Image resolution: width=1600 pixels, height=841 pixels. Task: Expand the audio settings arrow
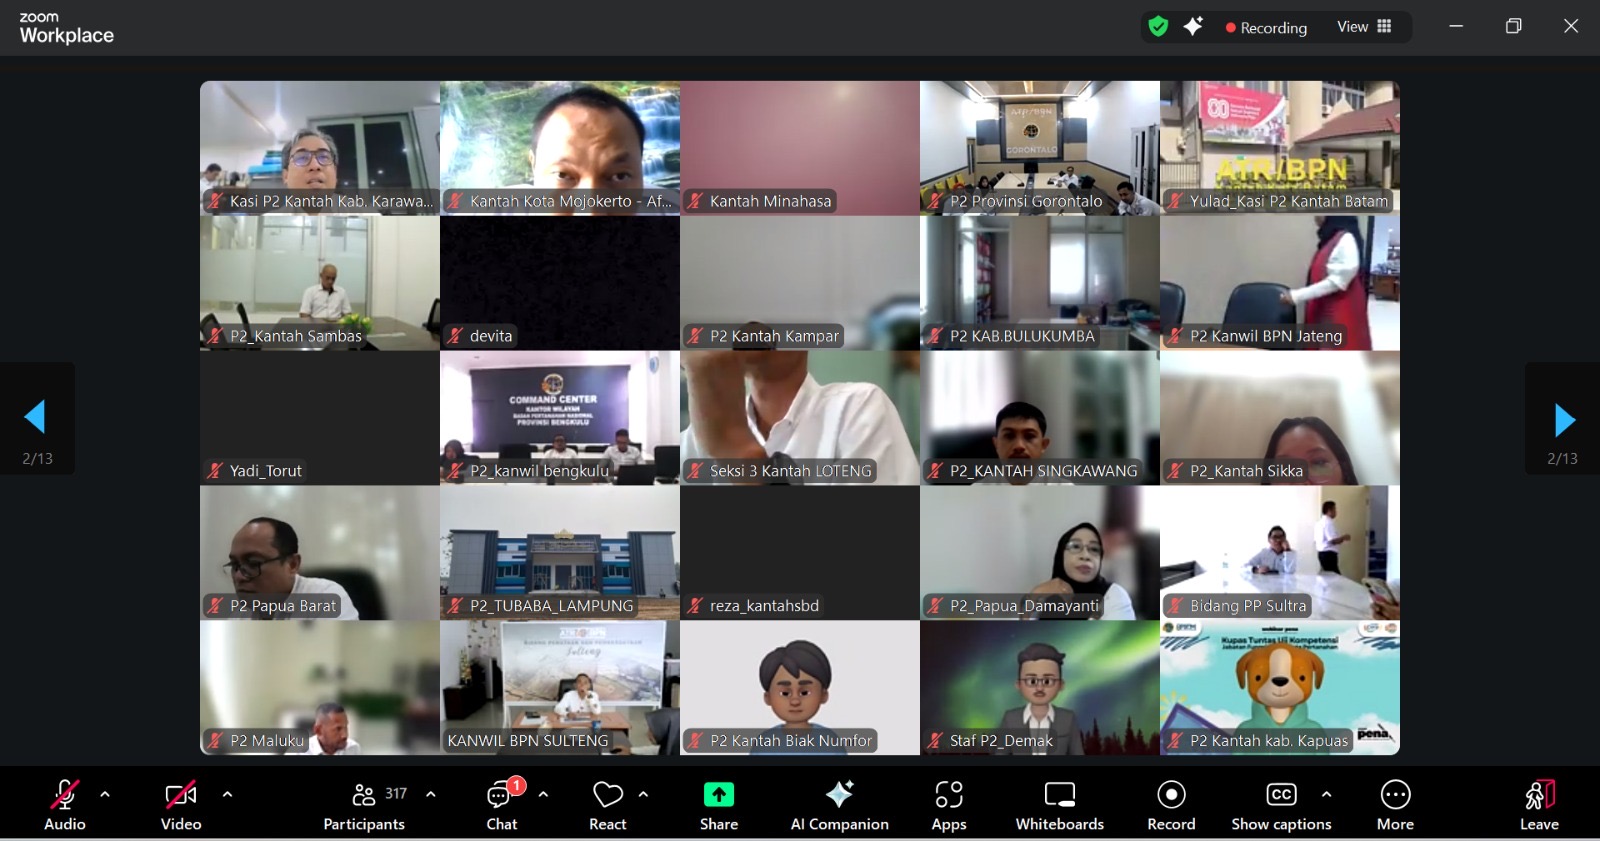(105, 795)
